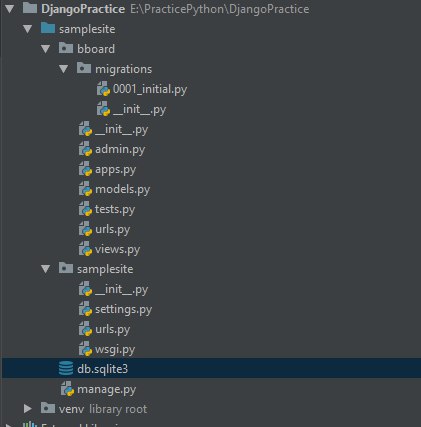Click the Python icon of bboard urls.py
The image size is (421, 427).
pyautogui.click(x=85, y=229)
